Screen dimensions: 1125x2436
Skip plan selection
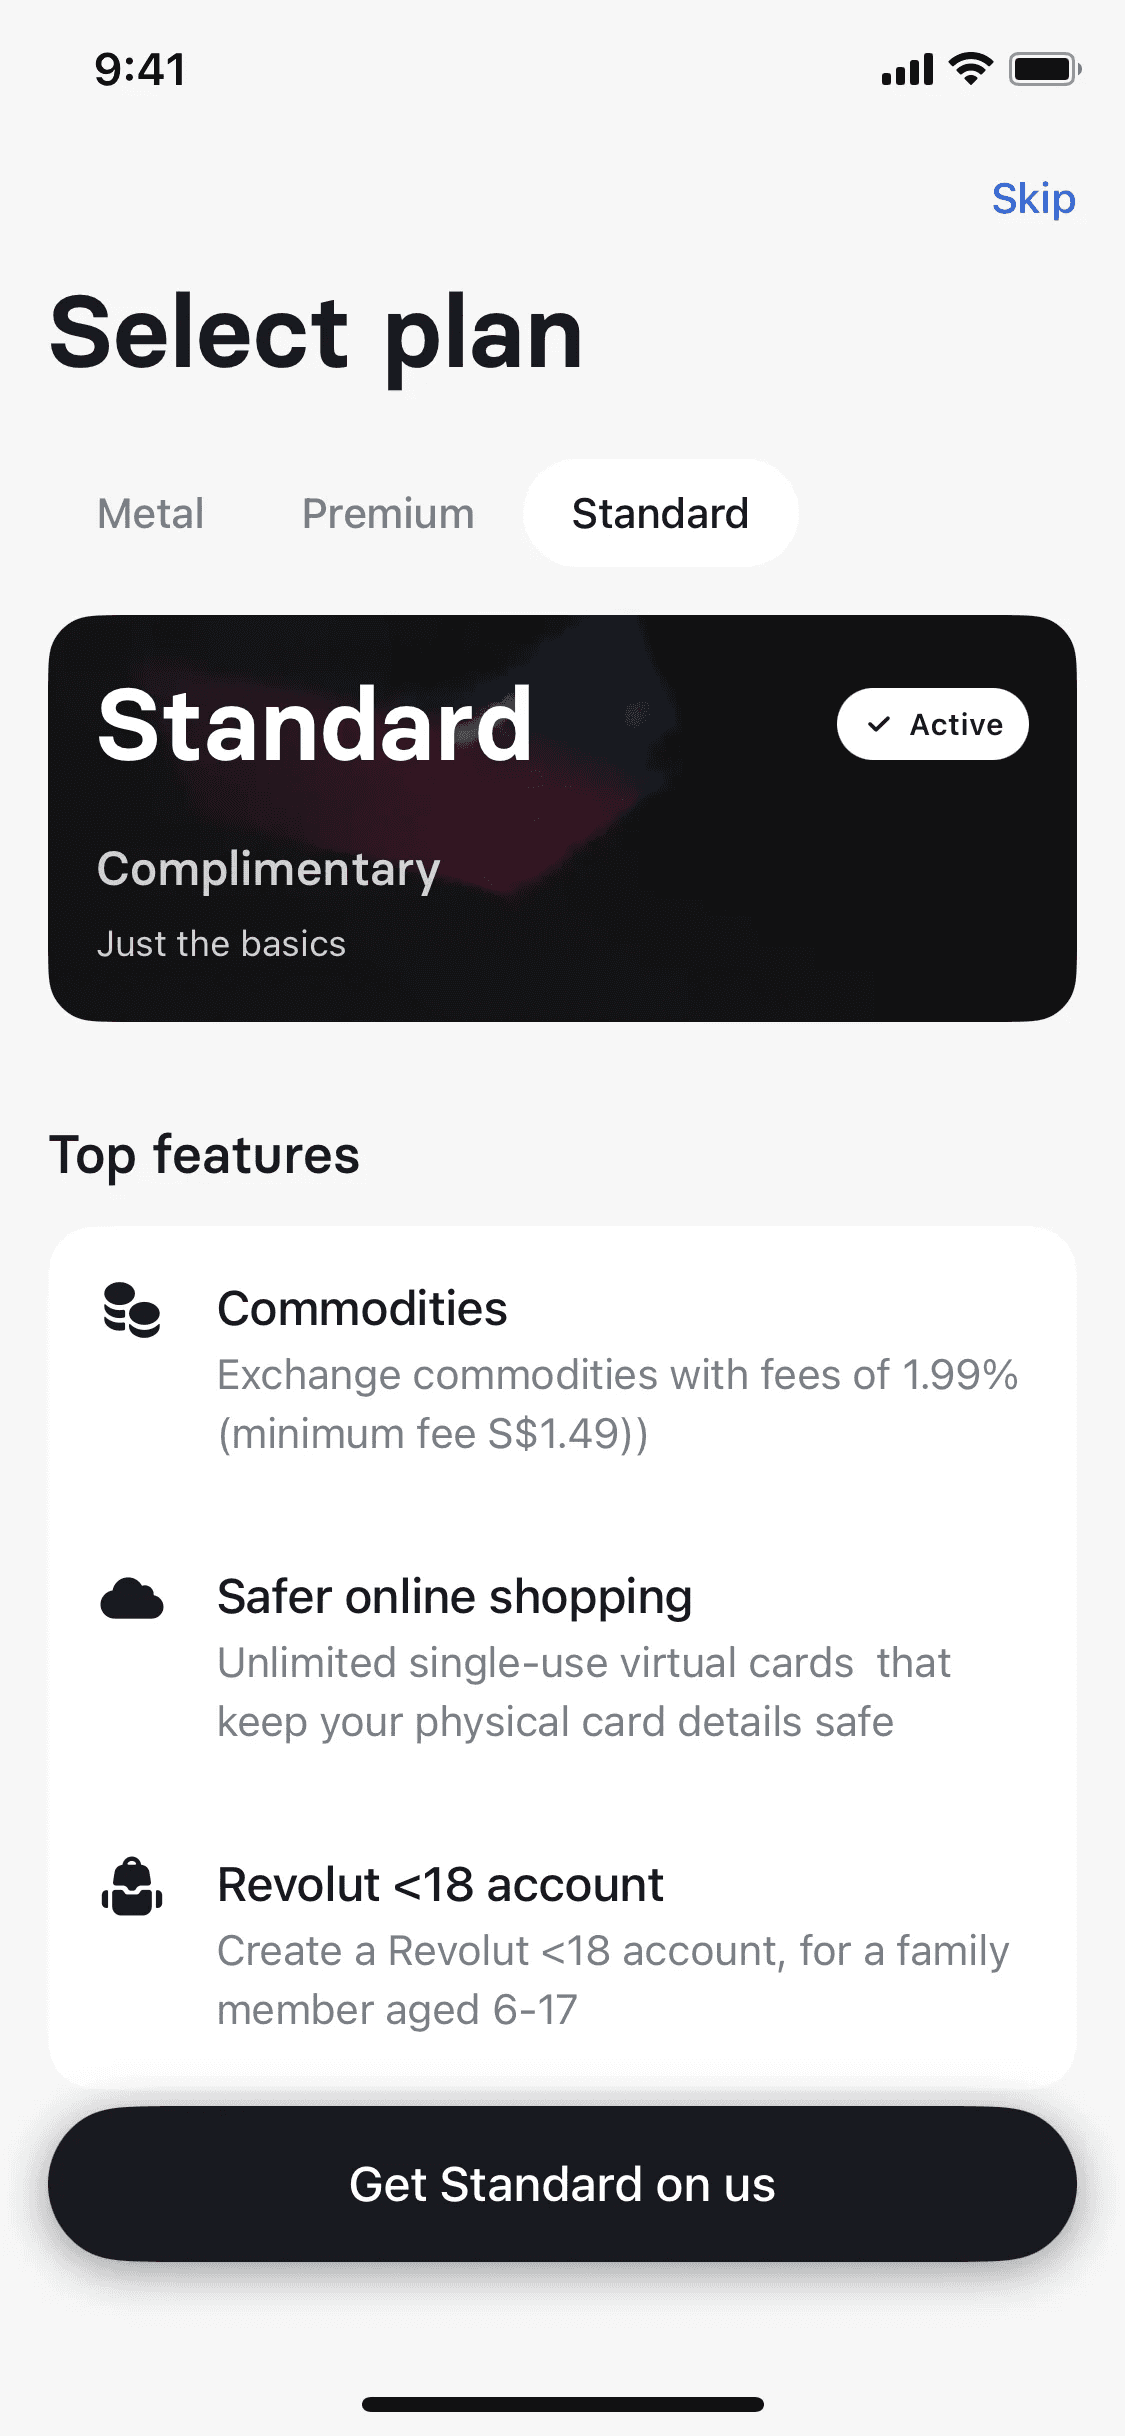click(x=1033, y=198)
